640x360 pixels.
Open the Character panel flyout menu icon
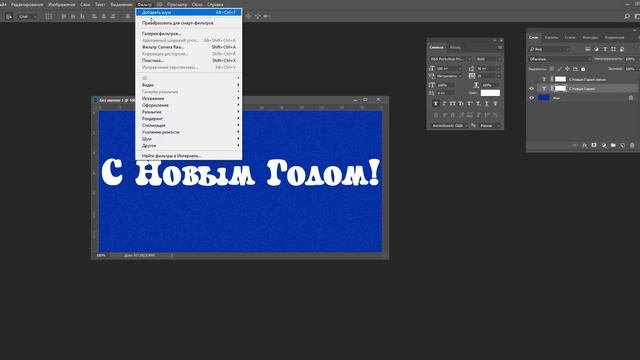pyautogui.click(x=500, y=47)
